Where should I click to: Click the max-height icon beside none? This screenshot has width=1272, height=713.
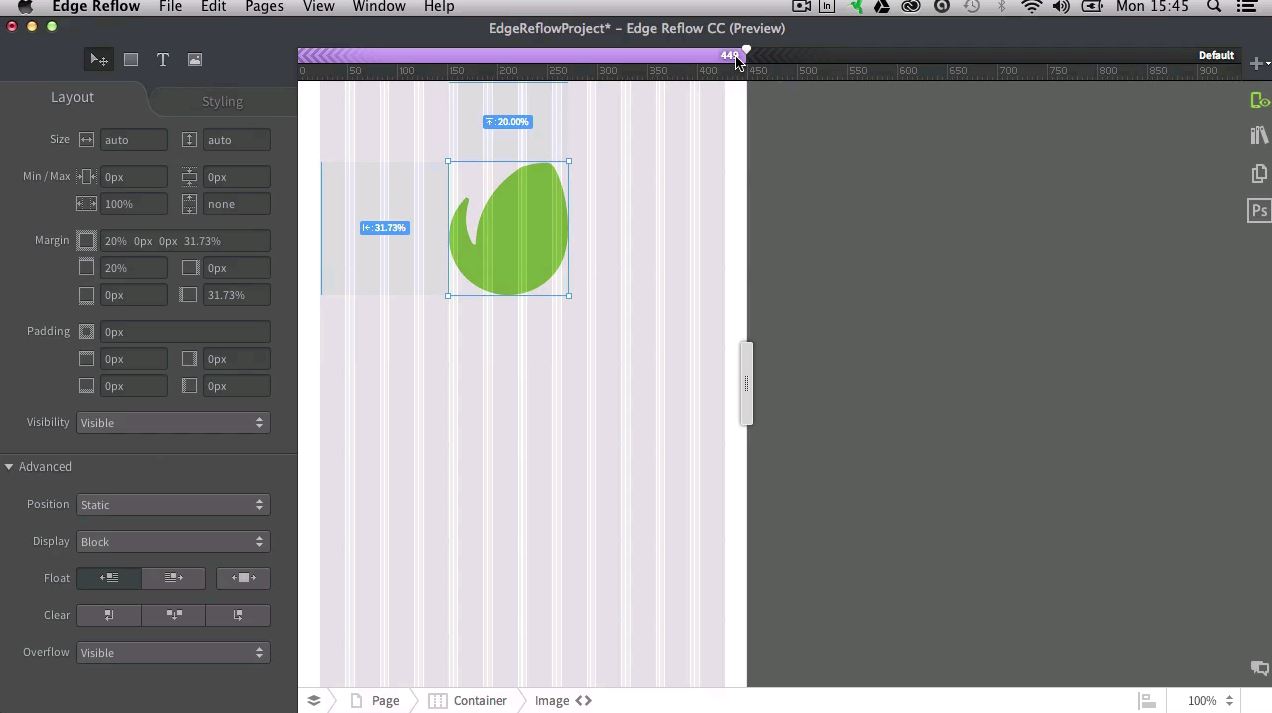189,204
